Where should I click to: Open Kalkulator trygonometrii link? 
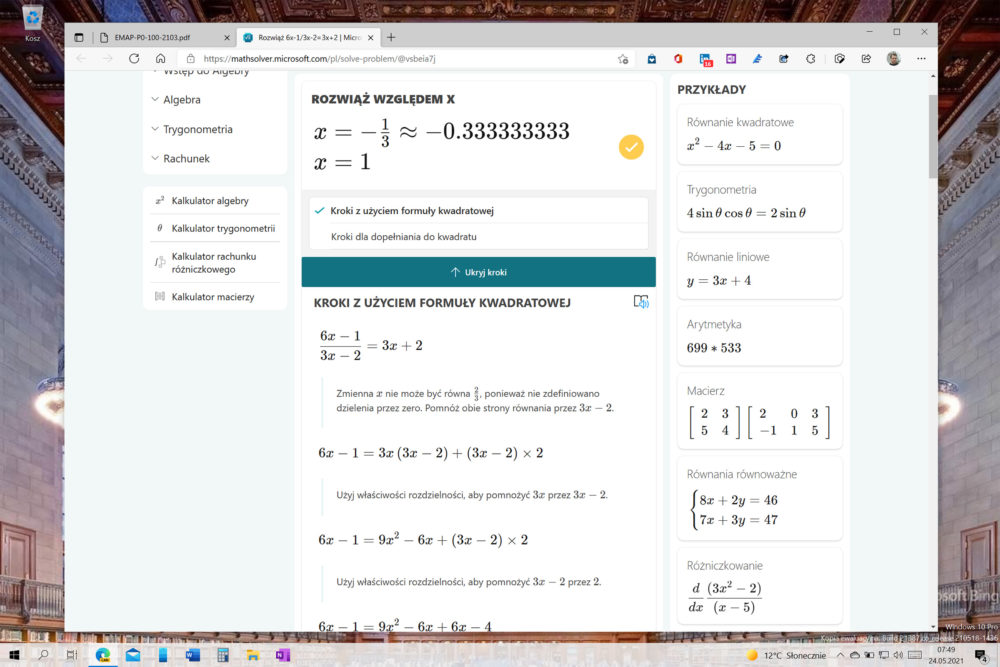[x=223, y=228]
